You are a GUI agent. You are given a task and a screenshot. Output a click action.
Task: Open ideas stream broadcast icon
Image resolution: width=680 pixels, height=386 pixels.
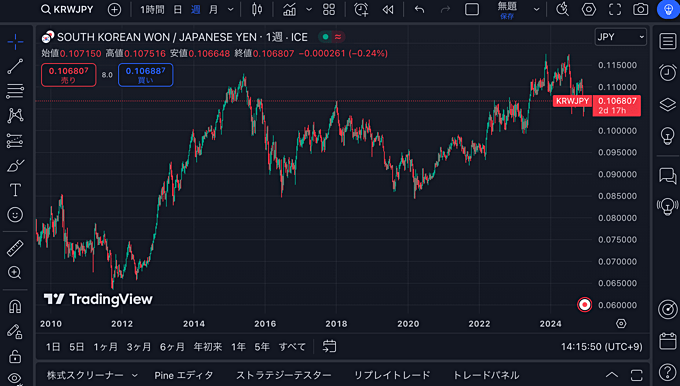click(667, 206)
